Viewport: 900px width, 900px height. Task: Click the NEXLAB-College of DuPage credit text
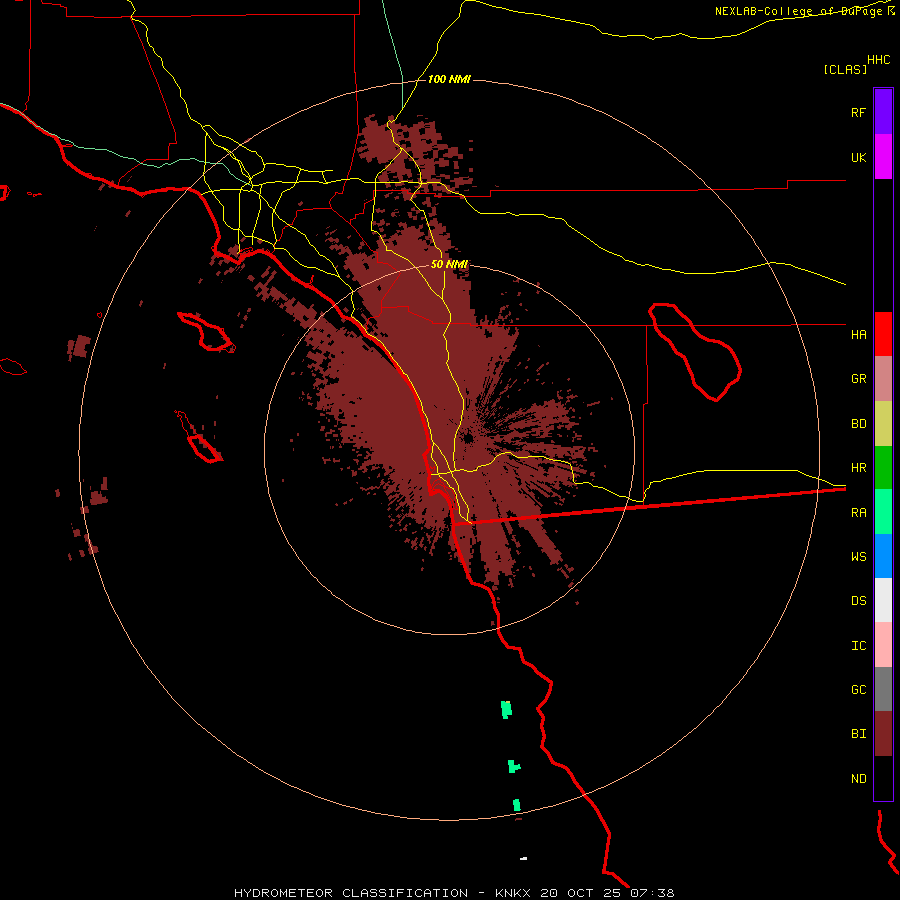[x=800, y=11]
